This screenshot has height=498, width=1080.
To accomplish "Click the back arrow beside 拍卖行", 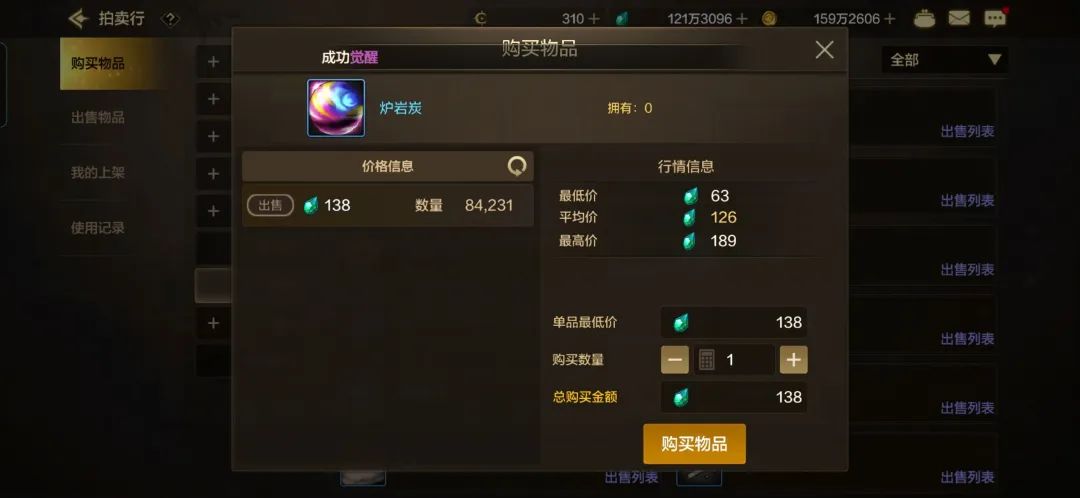I will [79, 19].
